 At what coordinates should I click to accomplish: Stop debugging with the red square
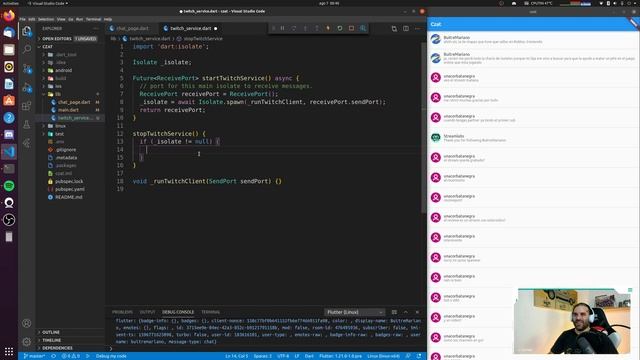coord(351,28)
